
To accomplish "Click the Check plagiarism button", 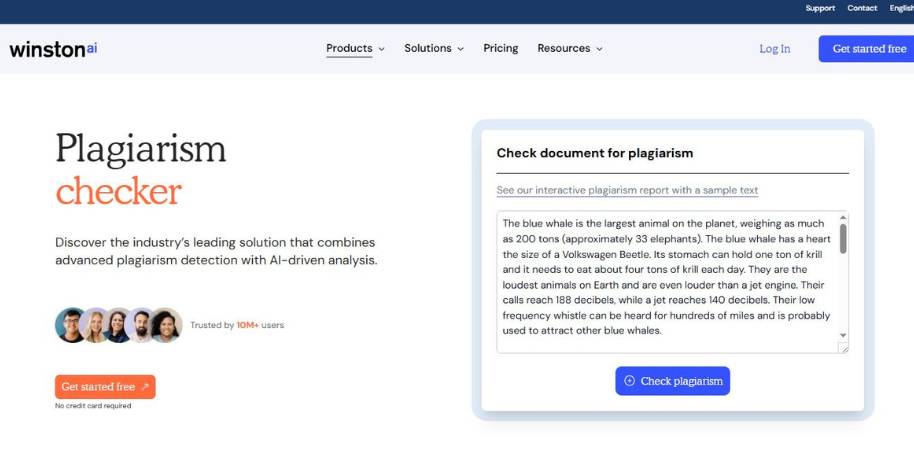I will click(672, 381).
